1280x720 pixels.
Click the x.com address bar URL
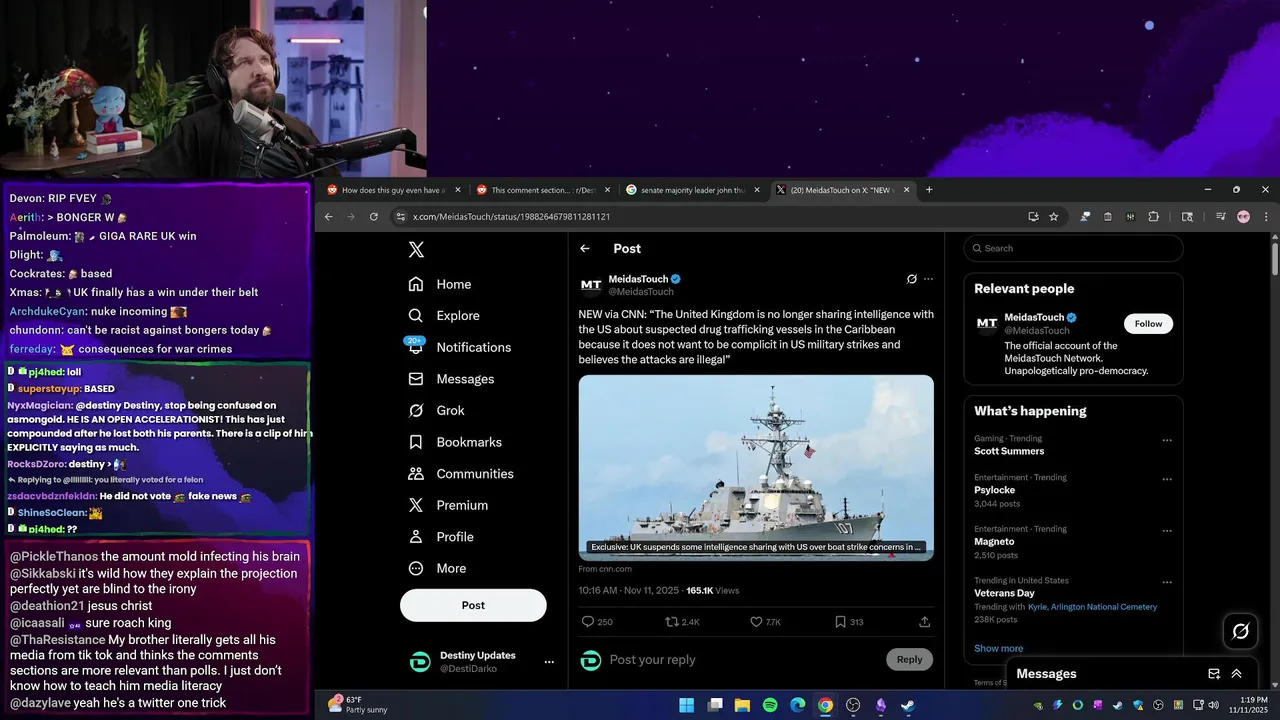pyautogui.click(x=511, y=216)
